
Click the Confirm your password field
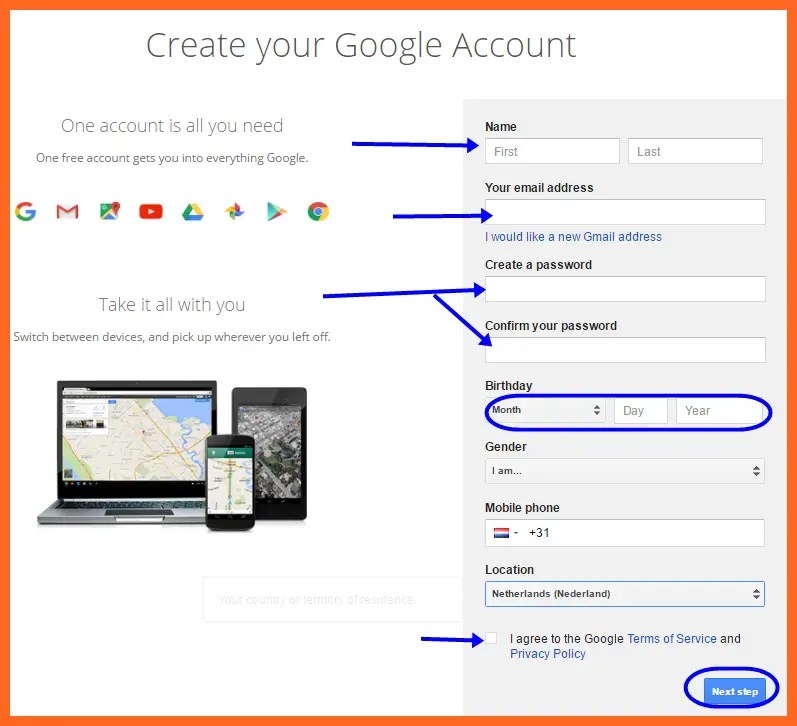pos(625,350)
